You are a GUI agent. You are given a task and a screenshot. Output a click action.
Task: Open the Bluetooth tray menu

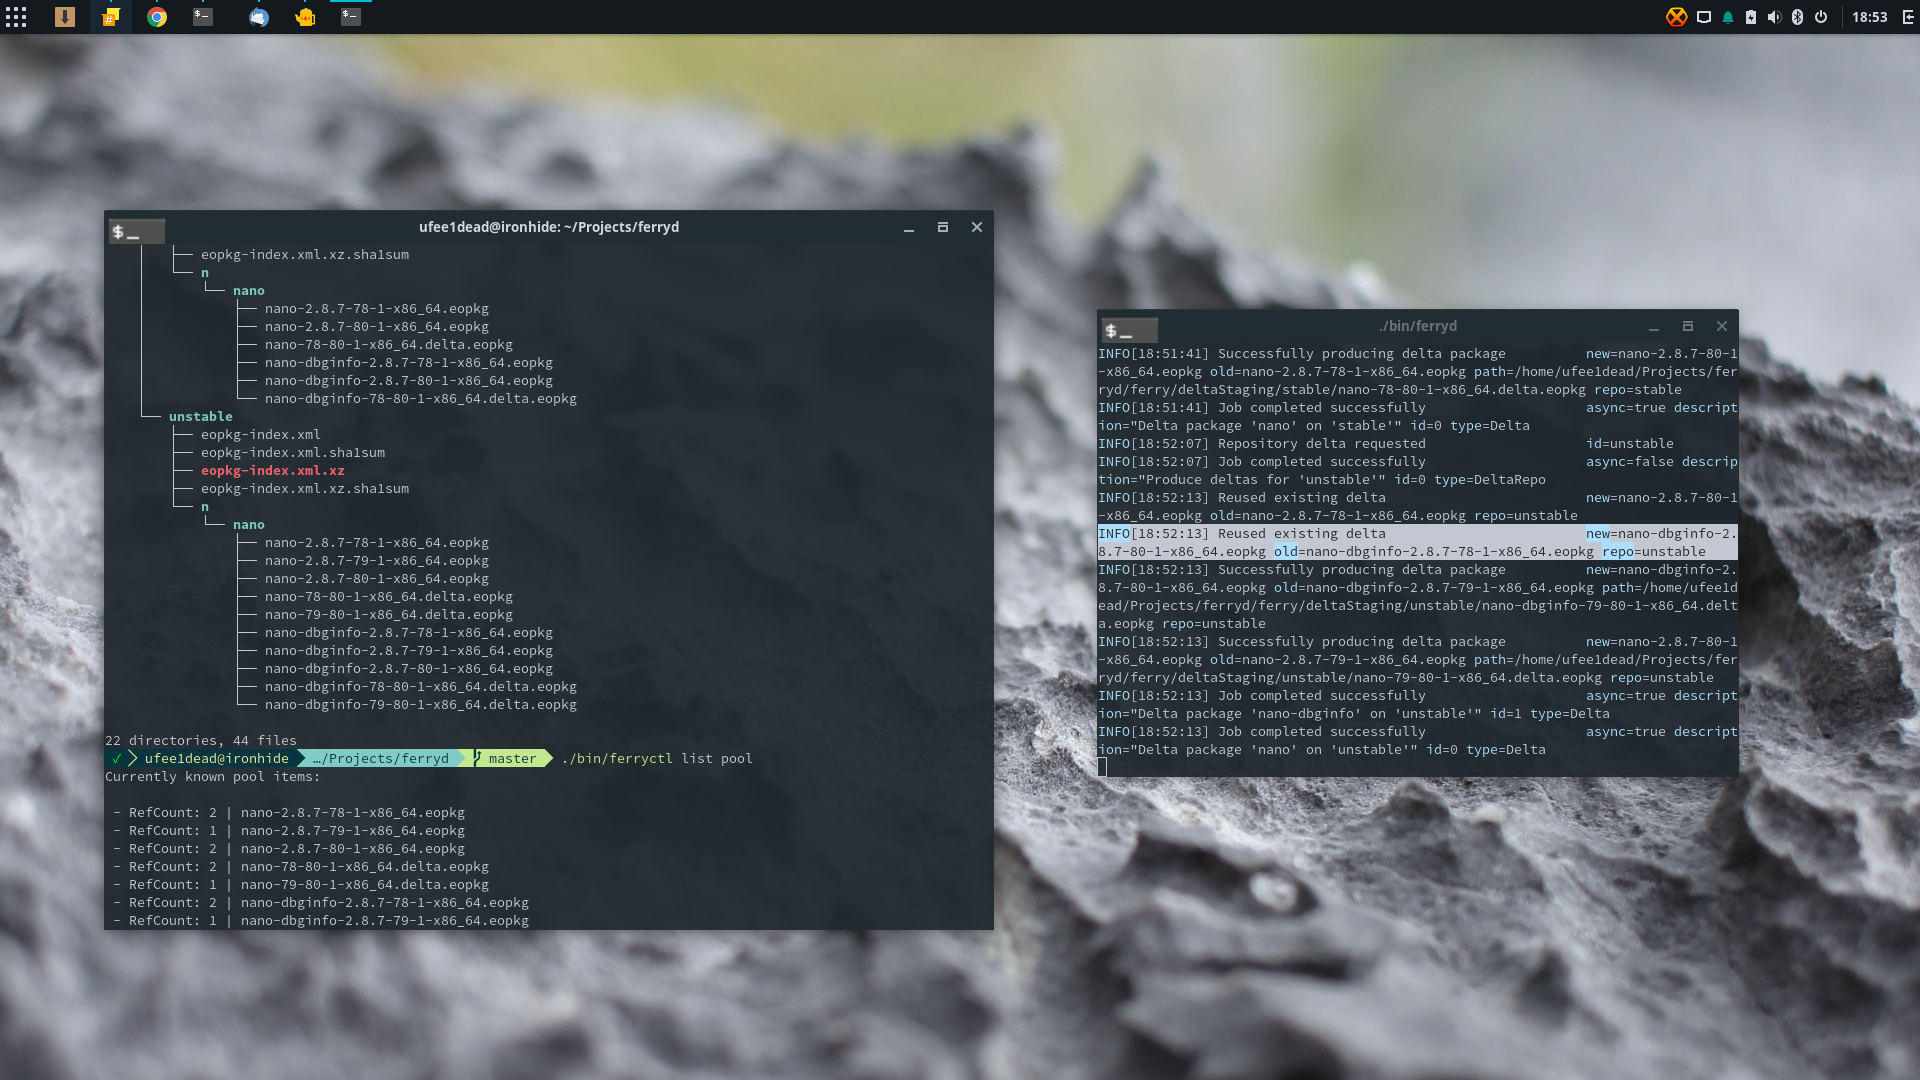tap(1797, 17)
